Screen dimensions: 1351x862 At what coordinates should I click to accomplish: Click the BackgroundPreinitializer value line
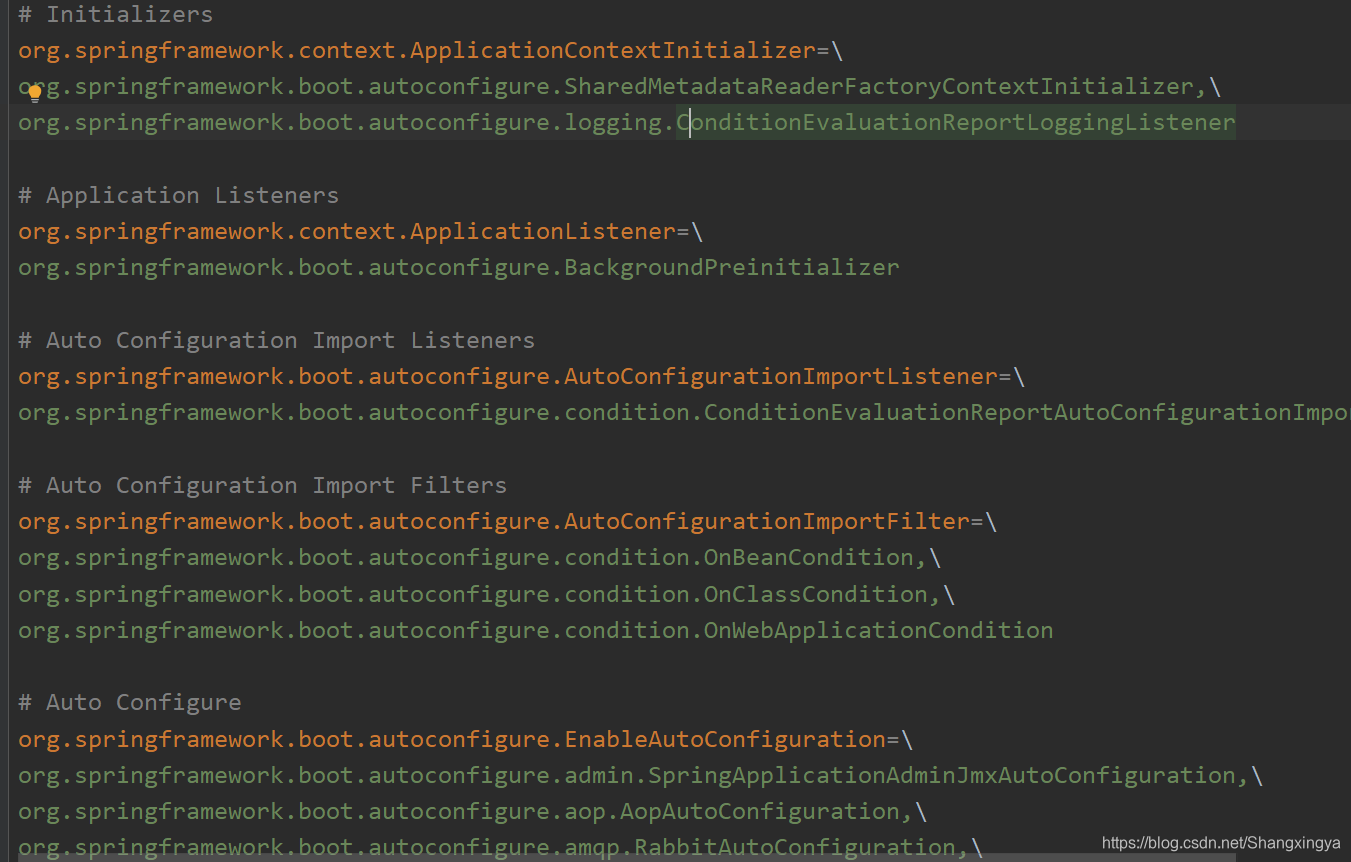459,268
